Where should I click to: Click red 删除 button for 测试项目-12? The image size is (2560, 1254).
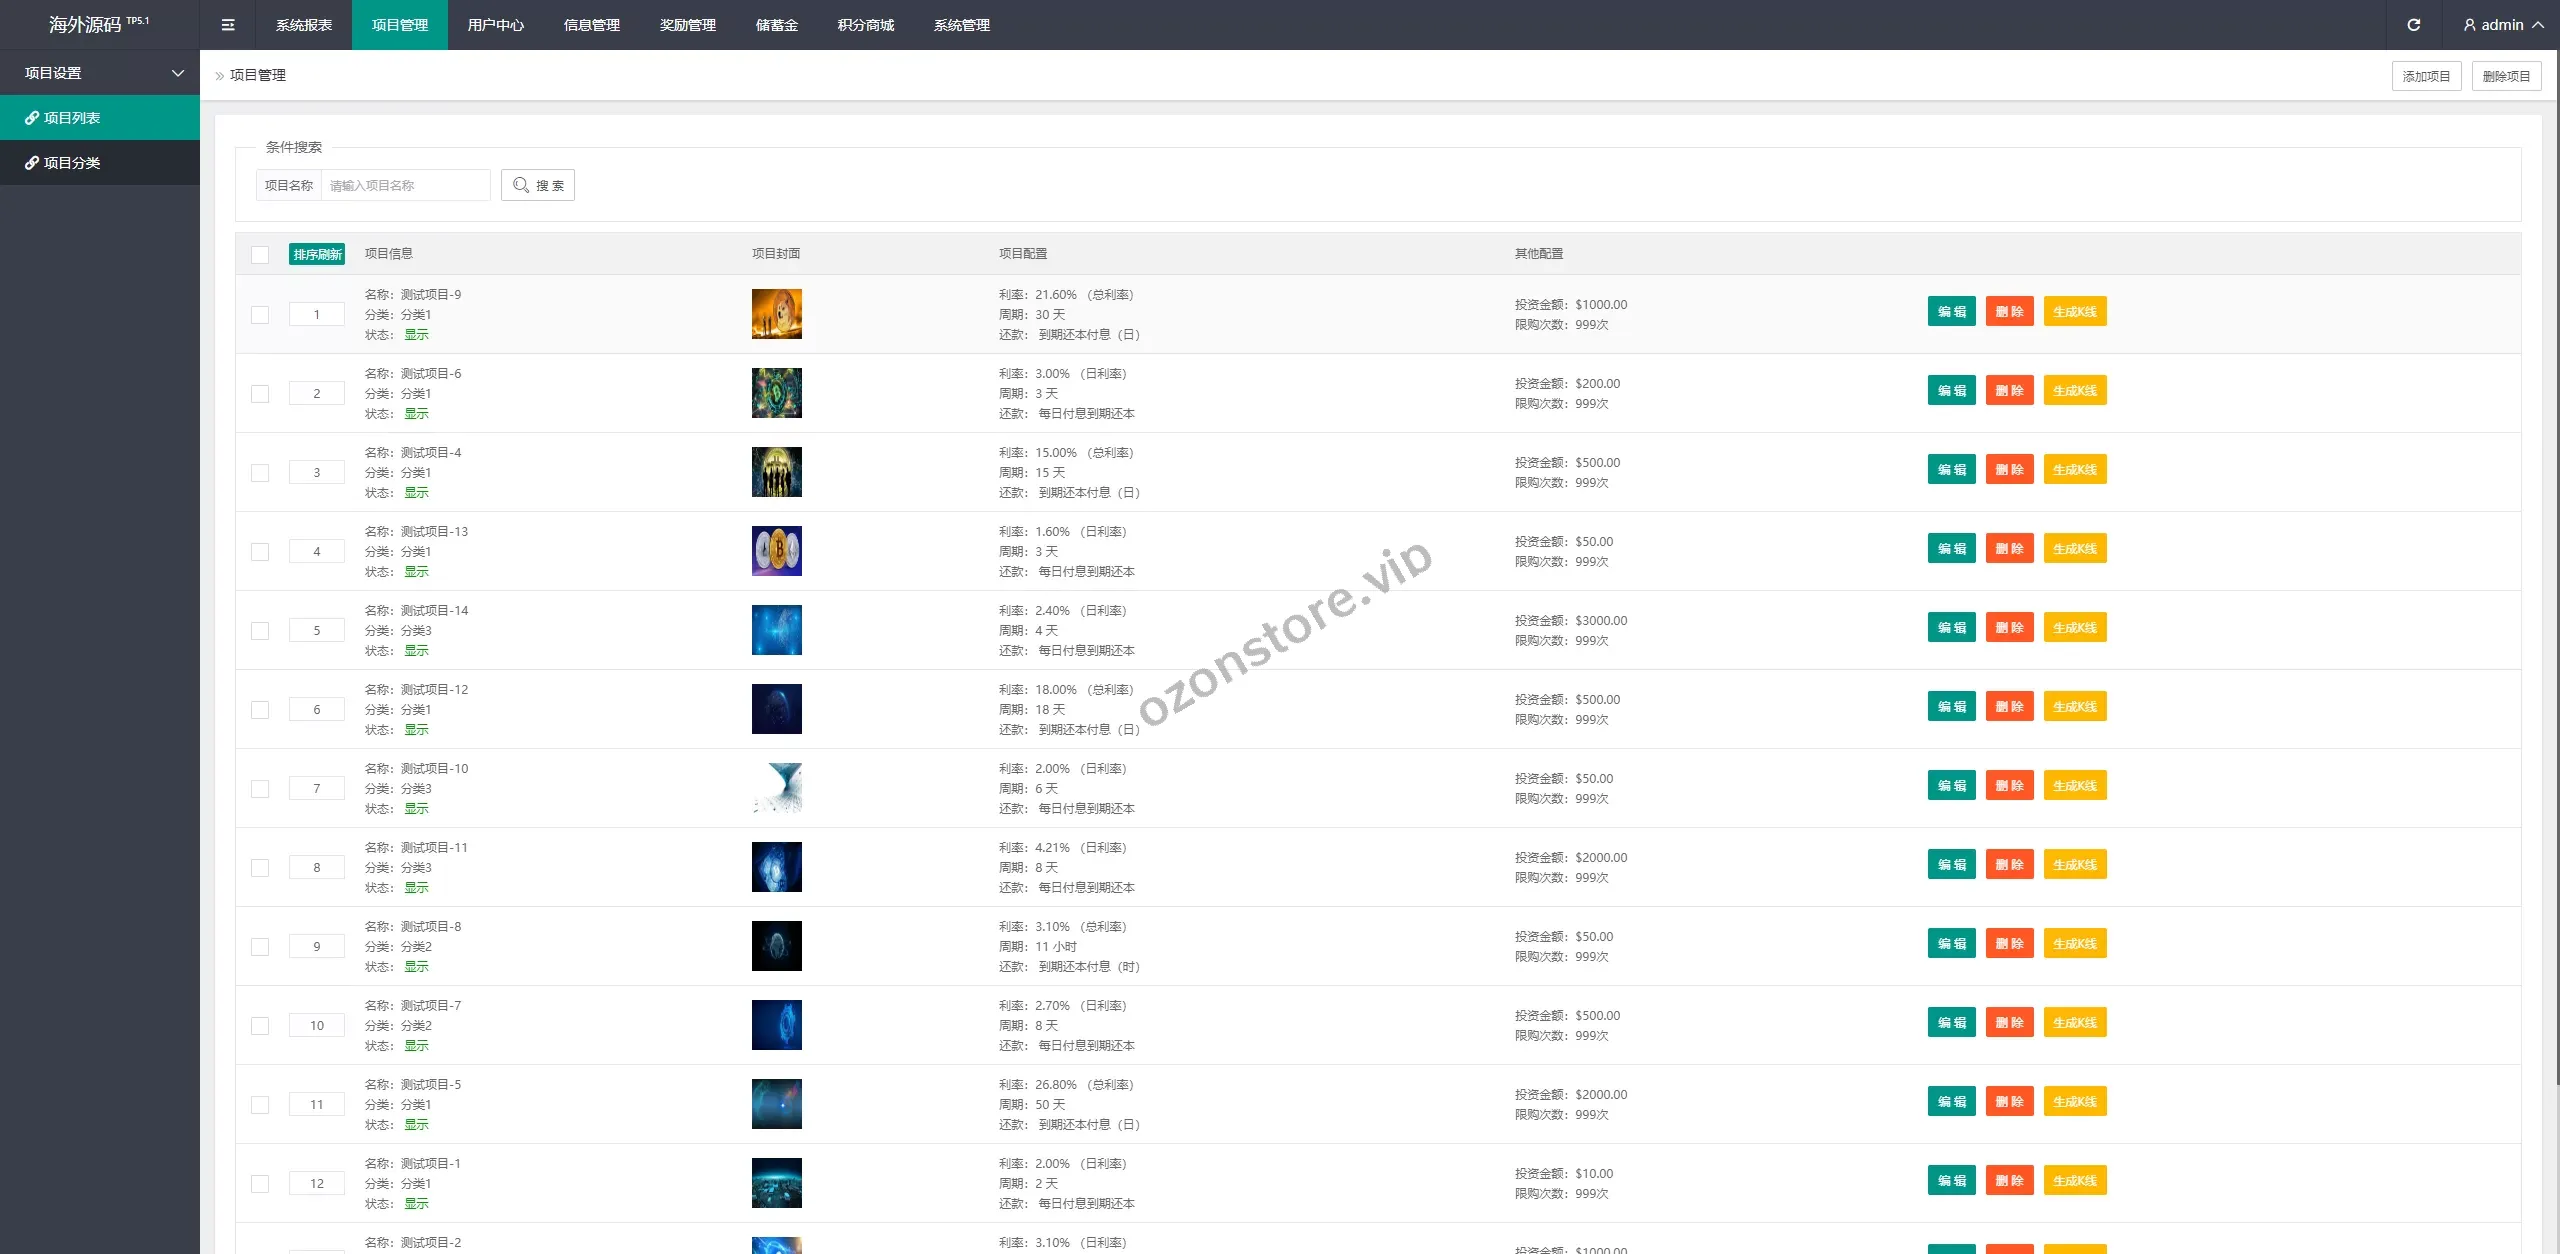click(x=2009, y=706)
